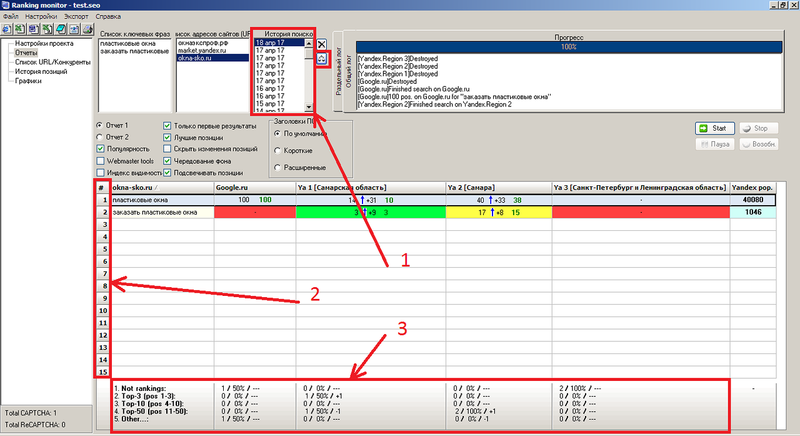
Task: Click the green Start button
Action: click(x=716, y=129)
